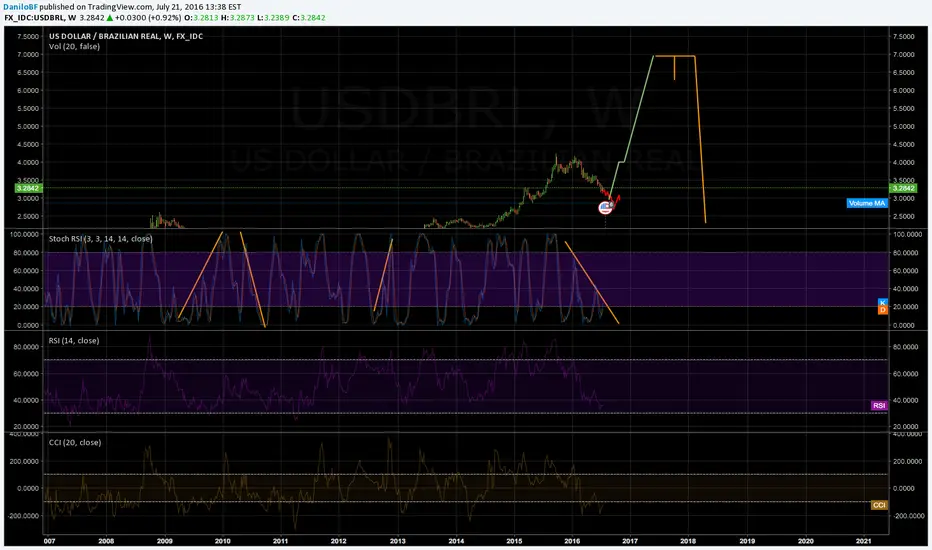
Task: Select the purple RSI tag on the price scale
Action: coord(879,406)
